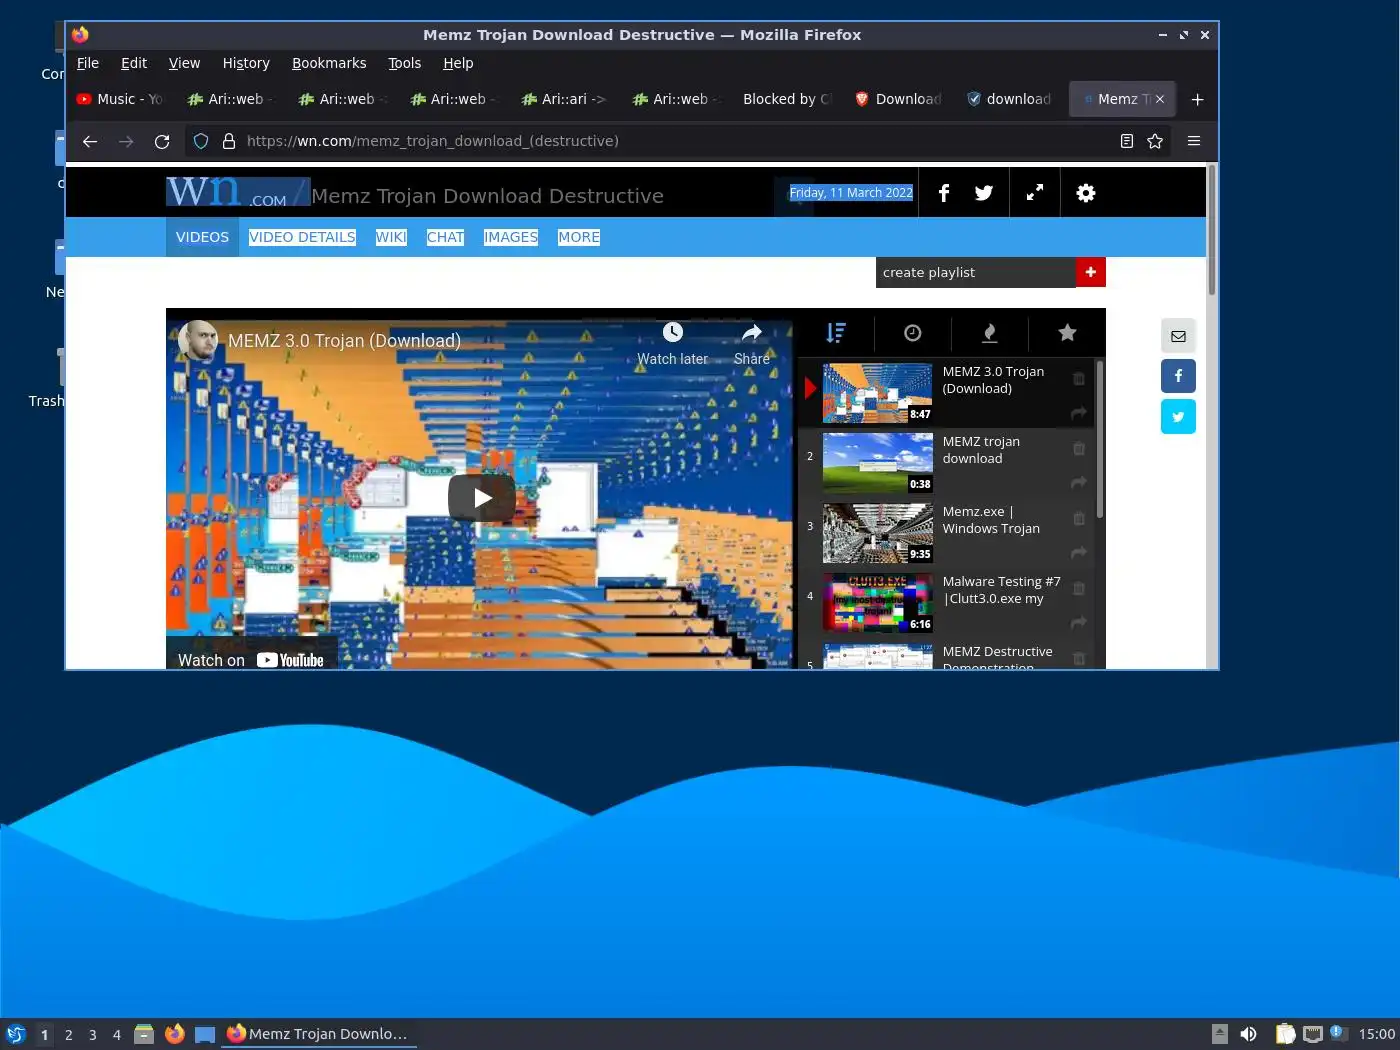Delete Memz.exe | Windows Trojan from playlist
The width and height of the screenshot is (1400, 1050).
(1079, 519)
